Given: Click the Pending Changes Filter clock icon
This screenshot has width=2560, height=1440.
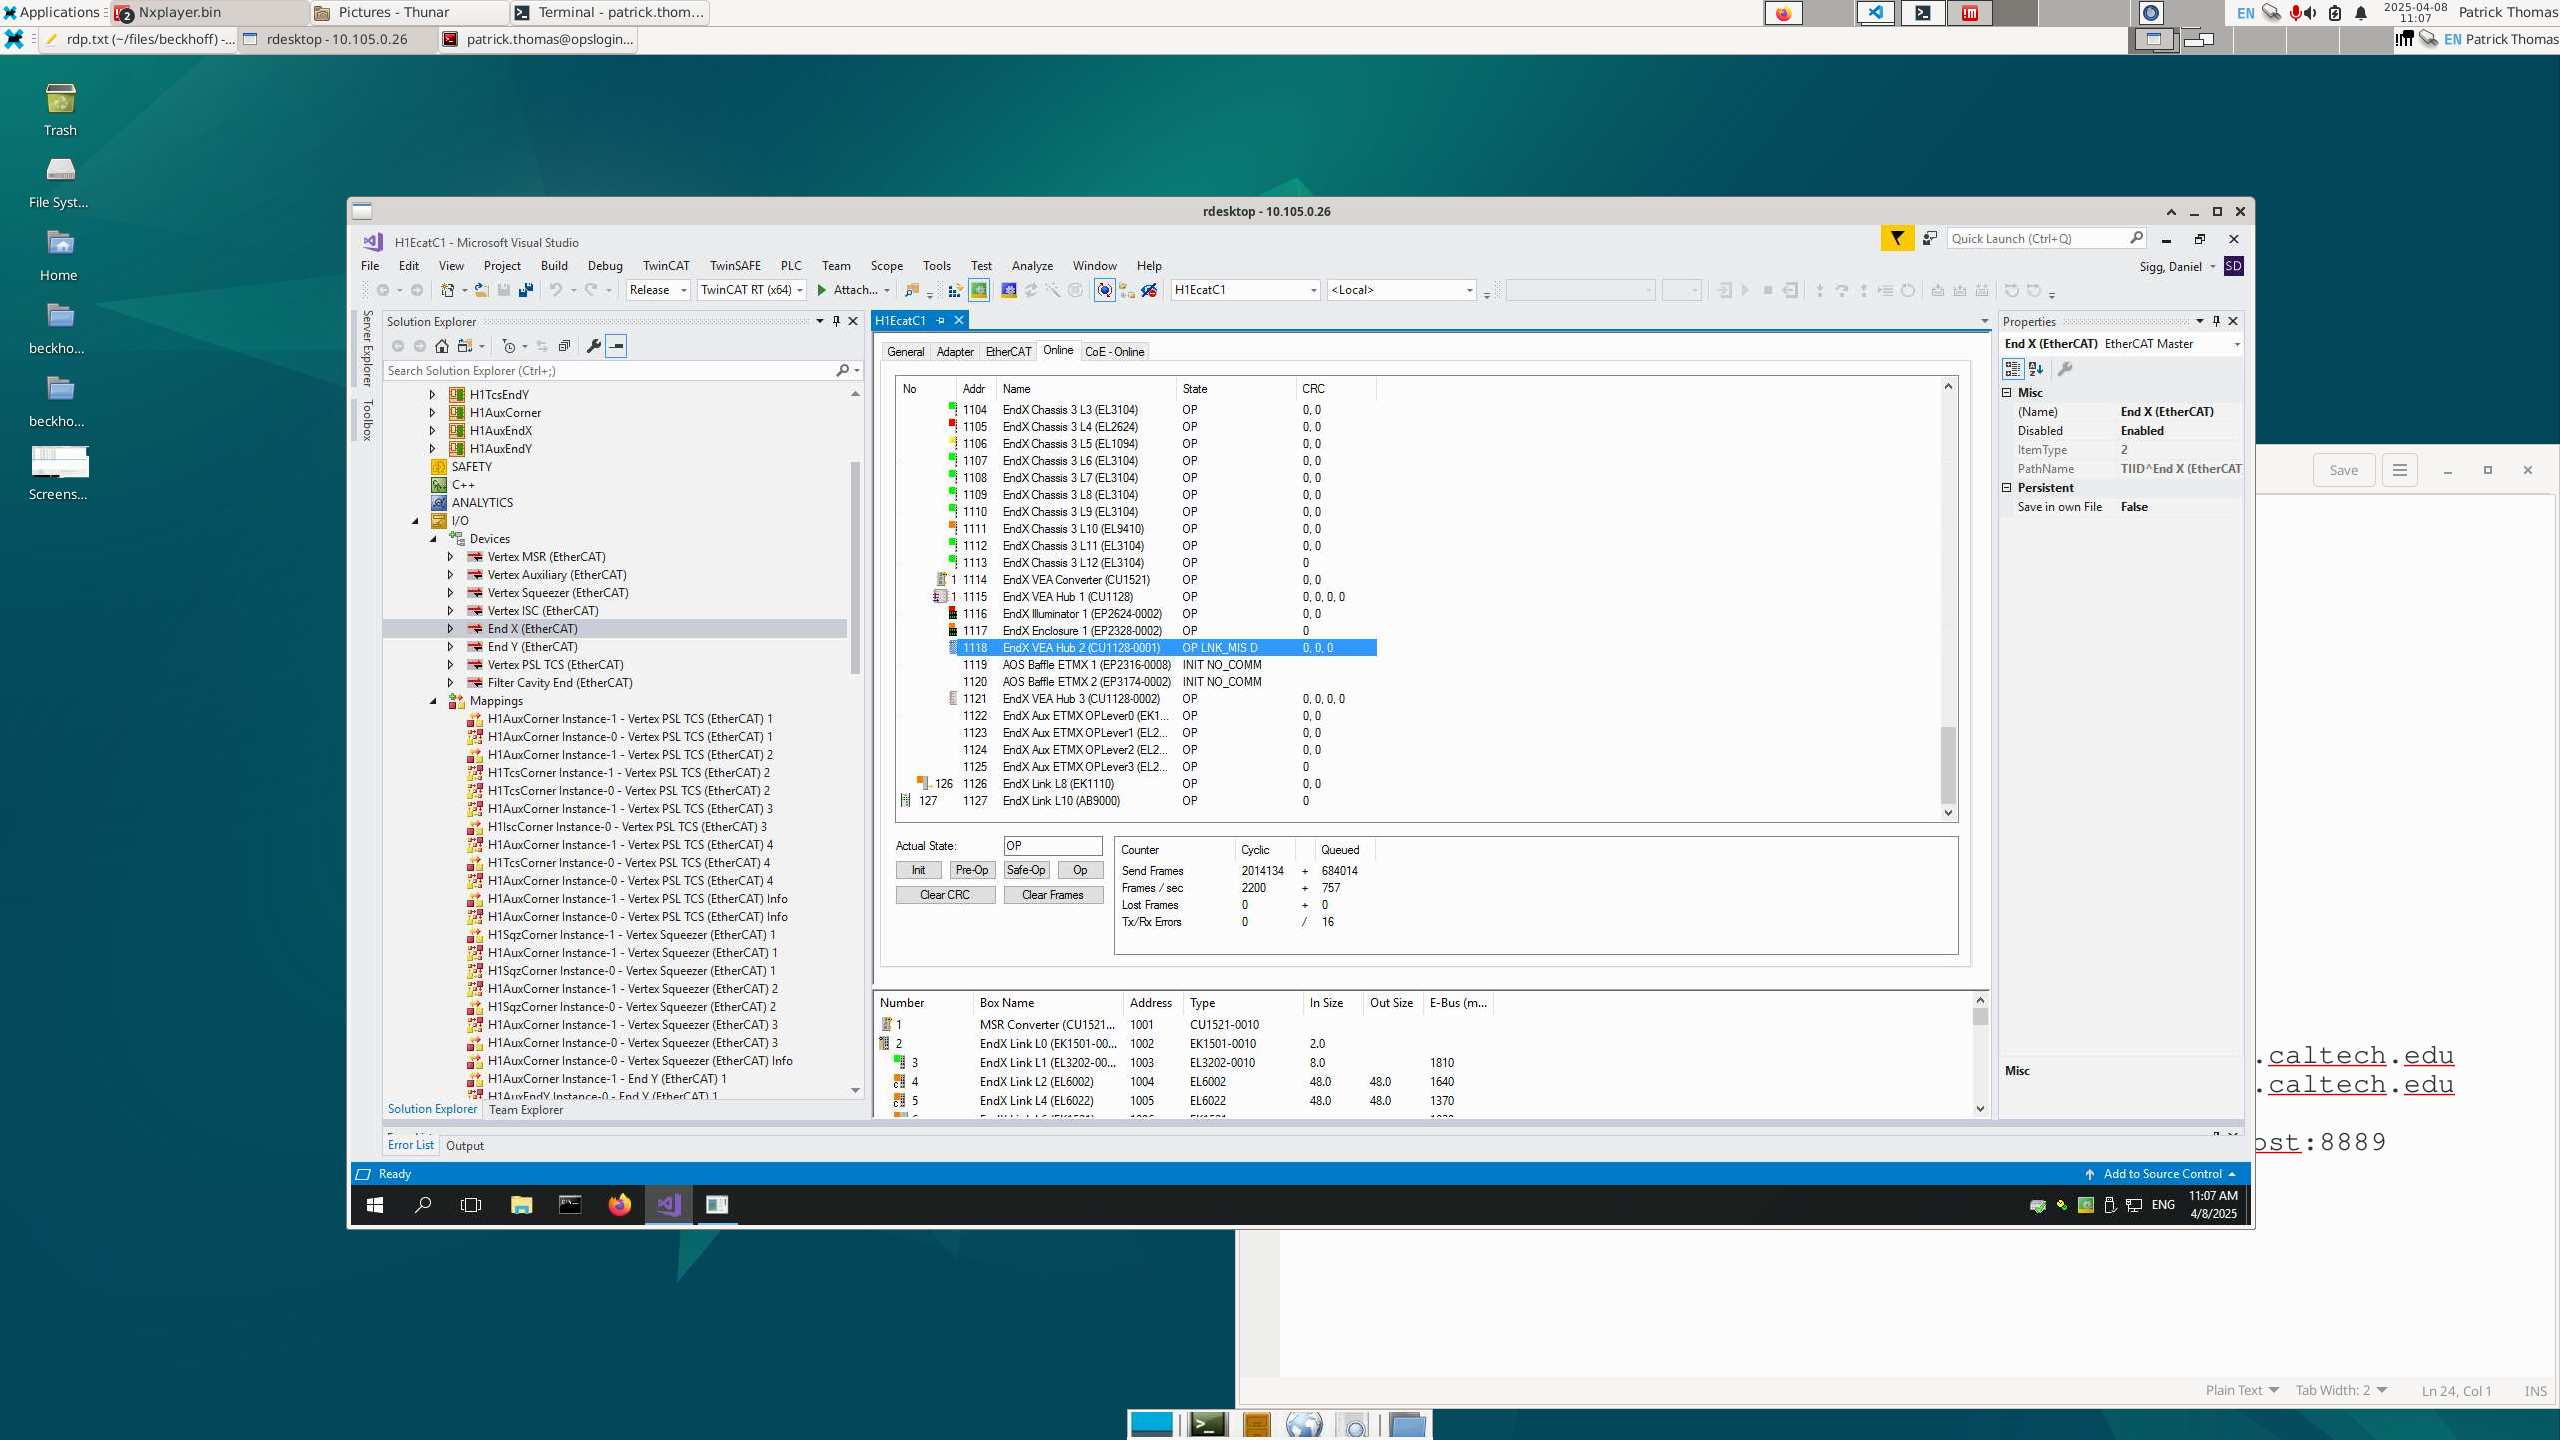Looking at the screenshot, I should tap(509, 346).
